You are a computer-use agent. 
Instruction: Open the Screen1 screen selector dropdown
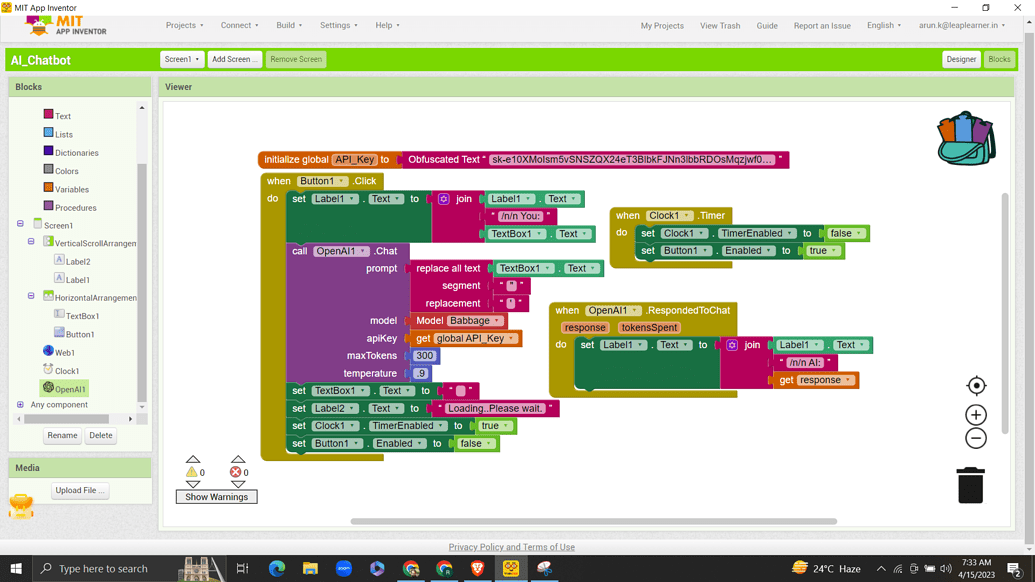point(182,59)
